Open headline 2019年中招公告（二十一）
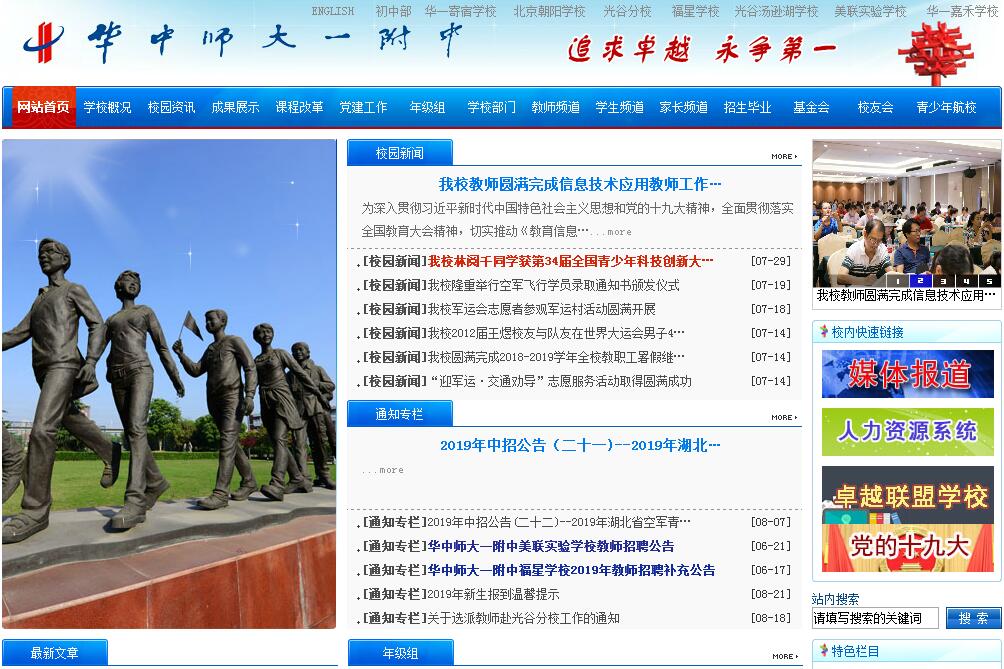 (579, 446)
